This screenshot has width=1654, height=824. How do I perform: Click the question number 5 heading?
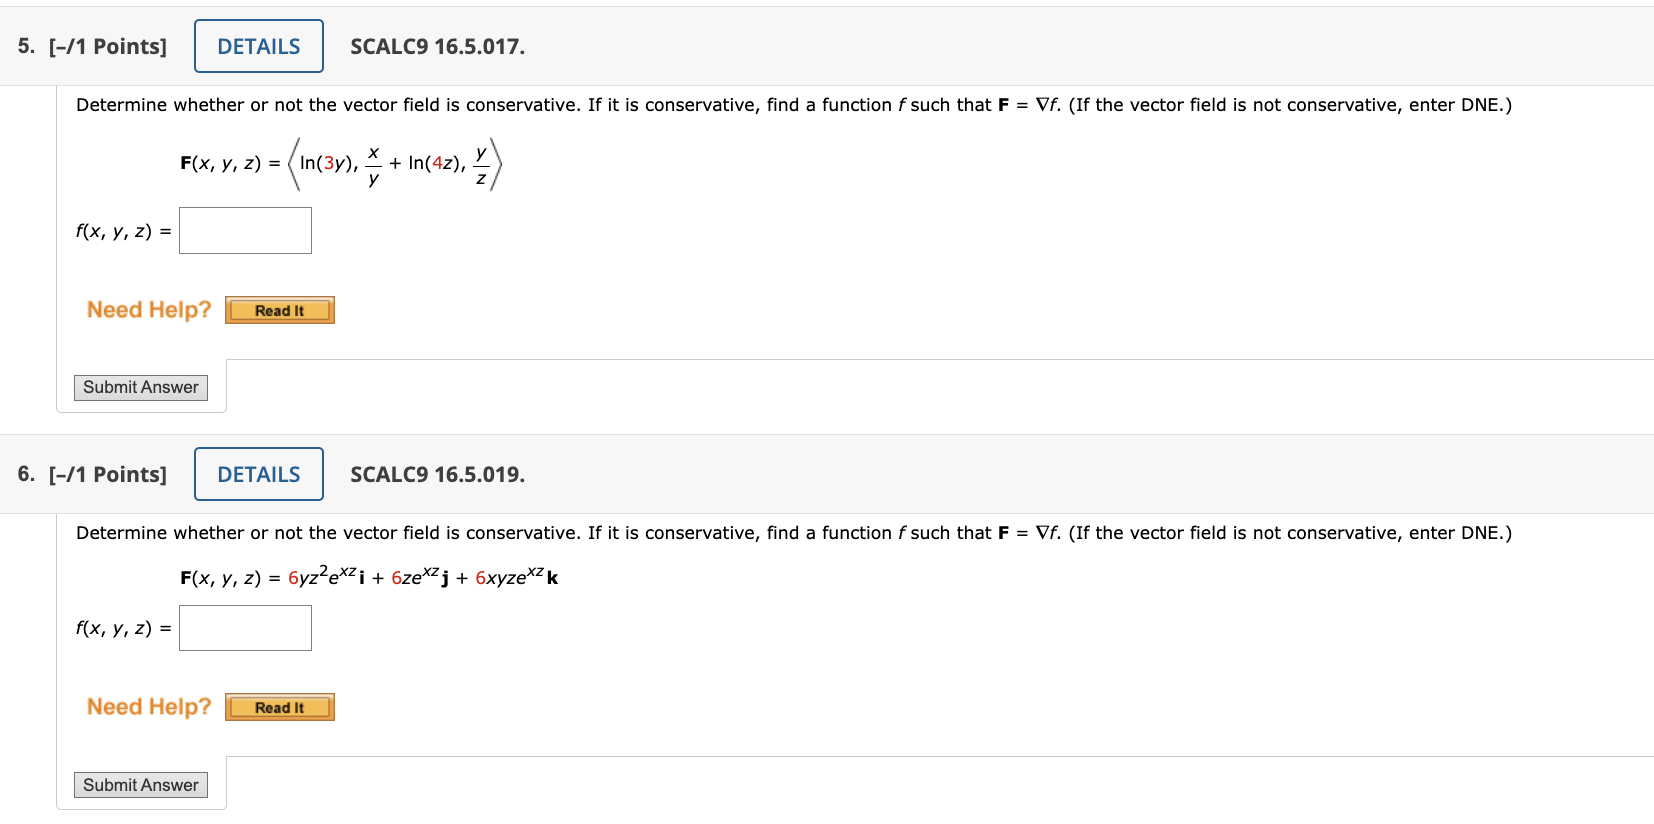[24, 46]
